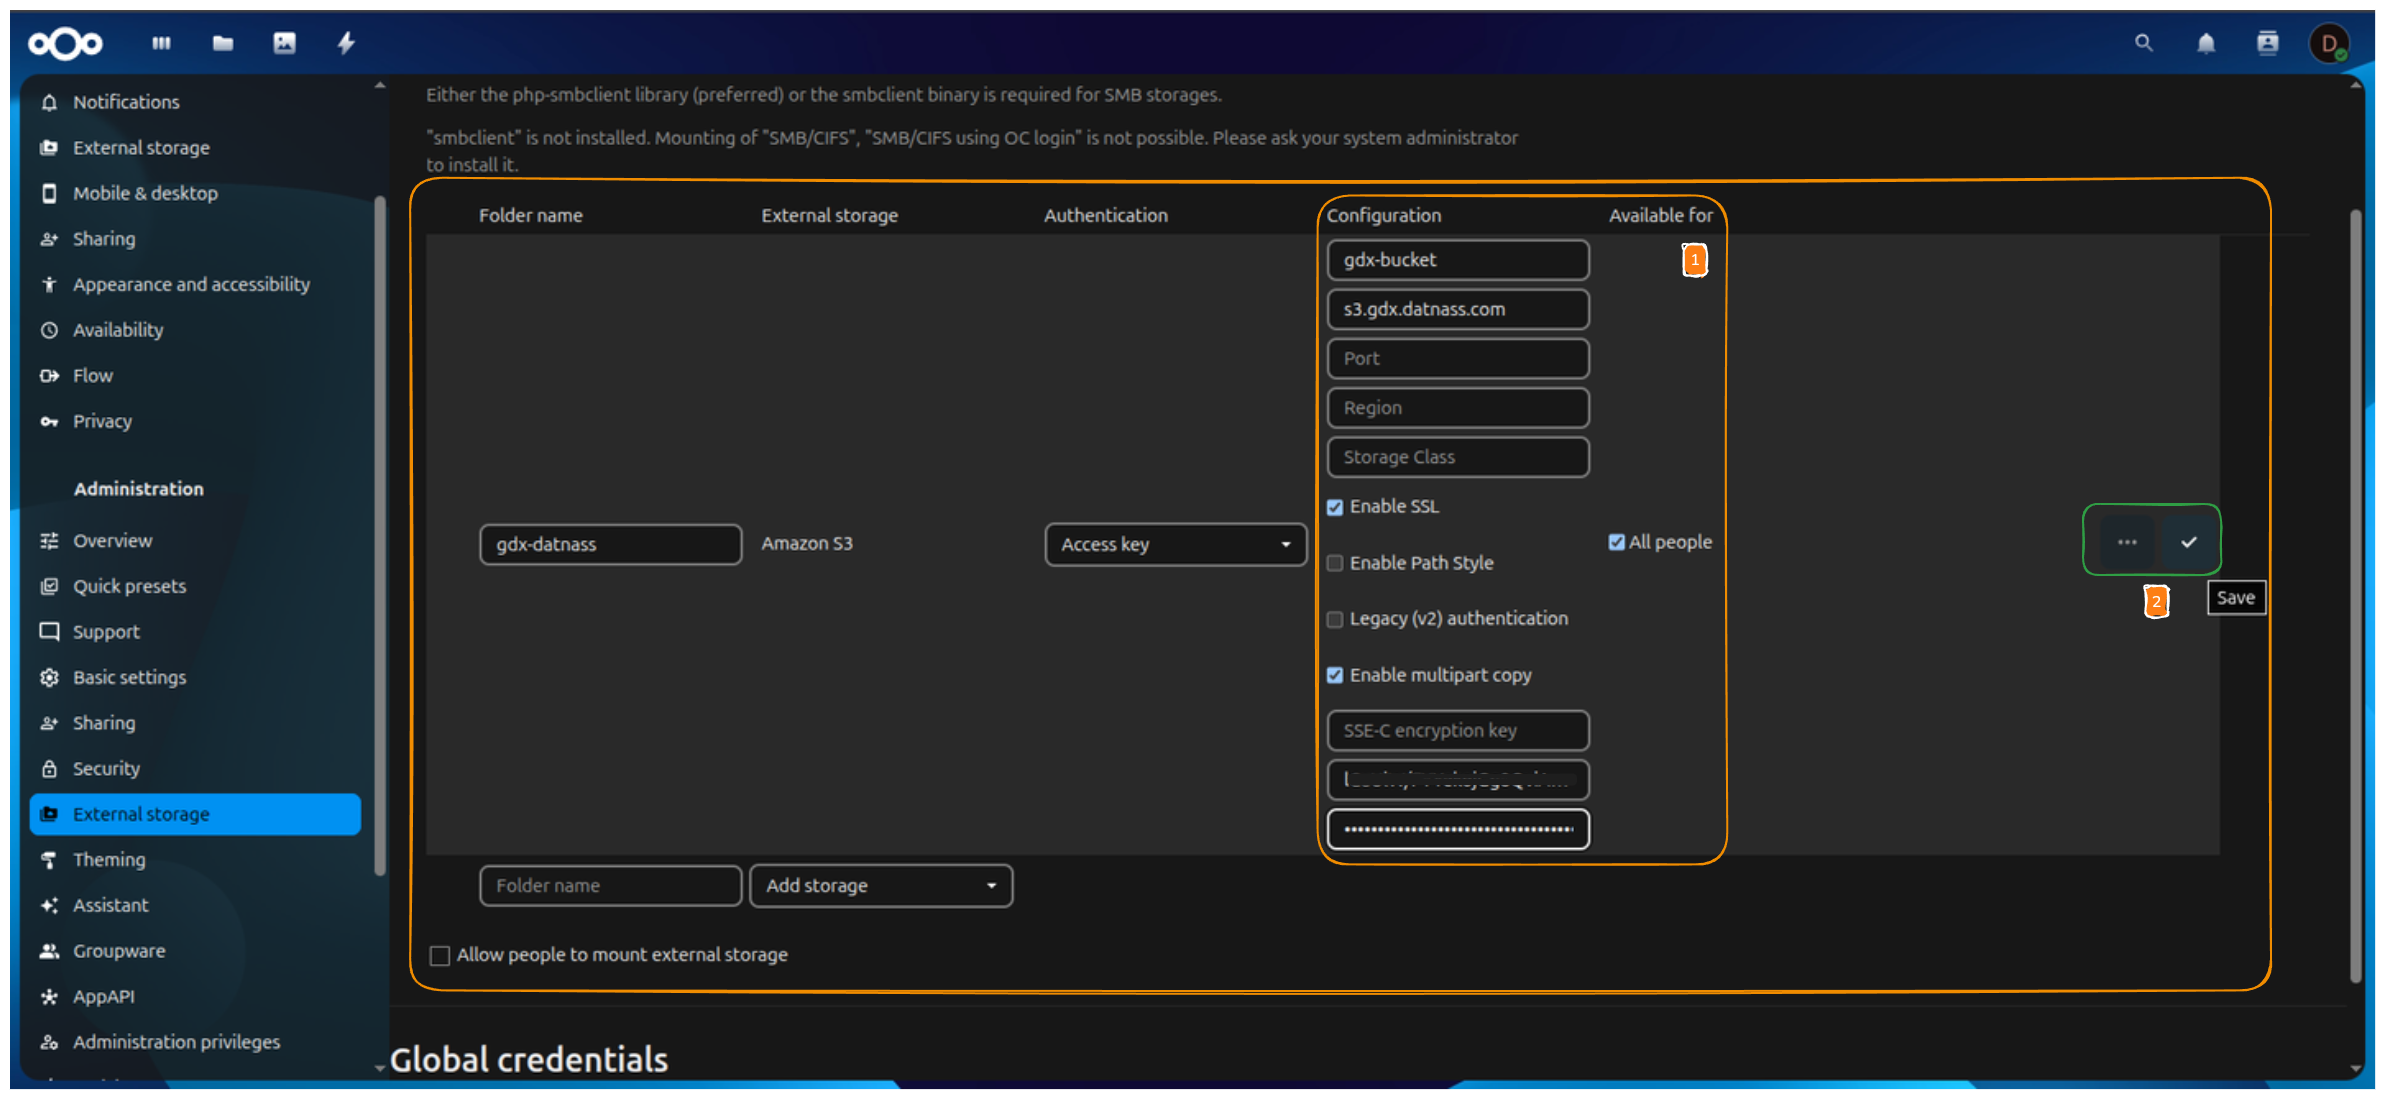
Task: Disable the Enable SSL checkbox
Action: tap(1335, 507)
